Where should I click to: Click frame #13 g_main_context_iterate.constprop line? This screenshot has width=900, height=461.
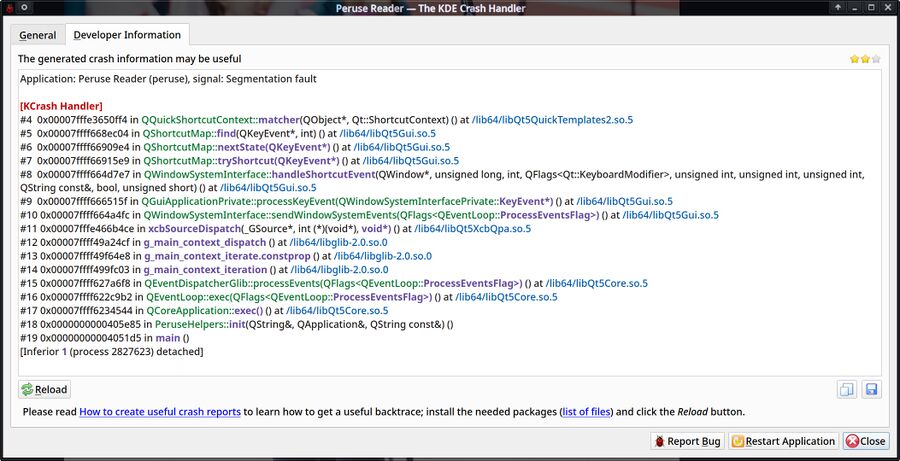(x=226, y=256)
